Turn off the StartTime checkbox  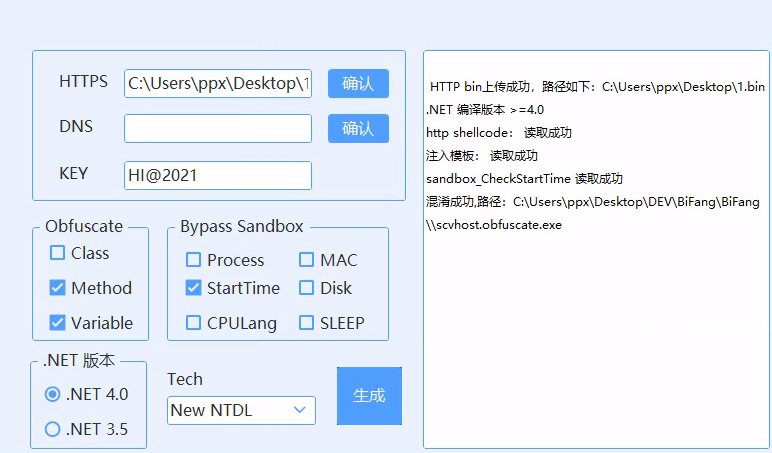193,288
